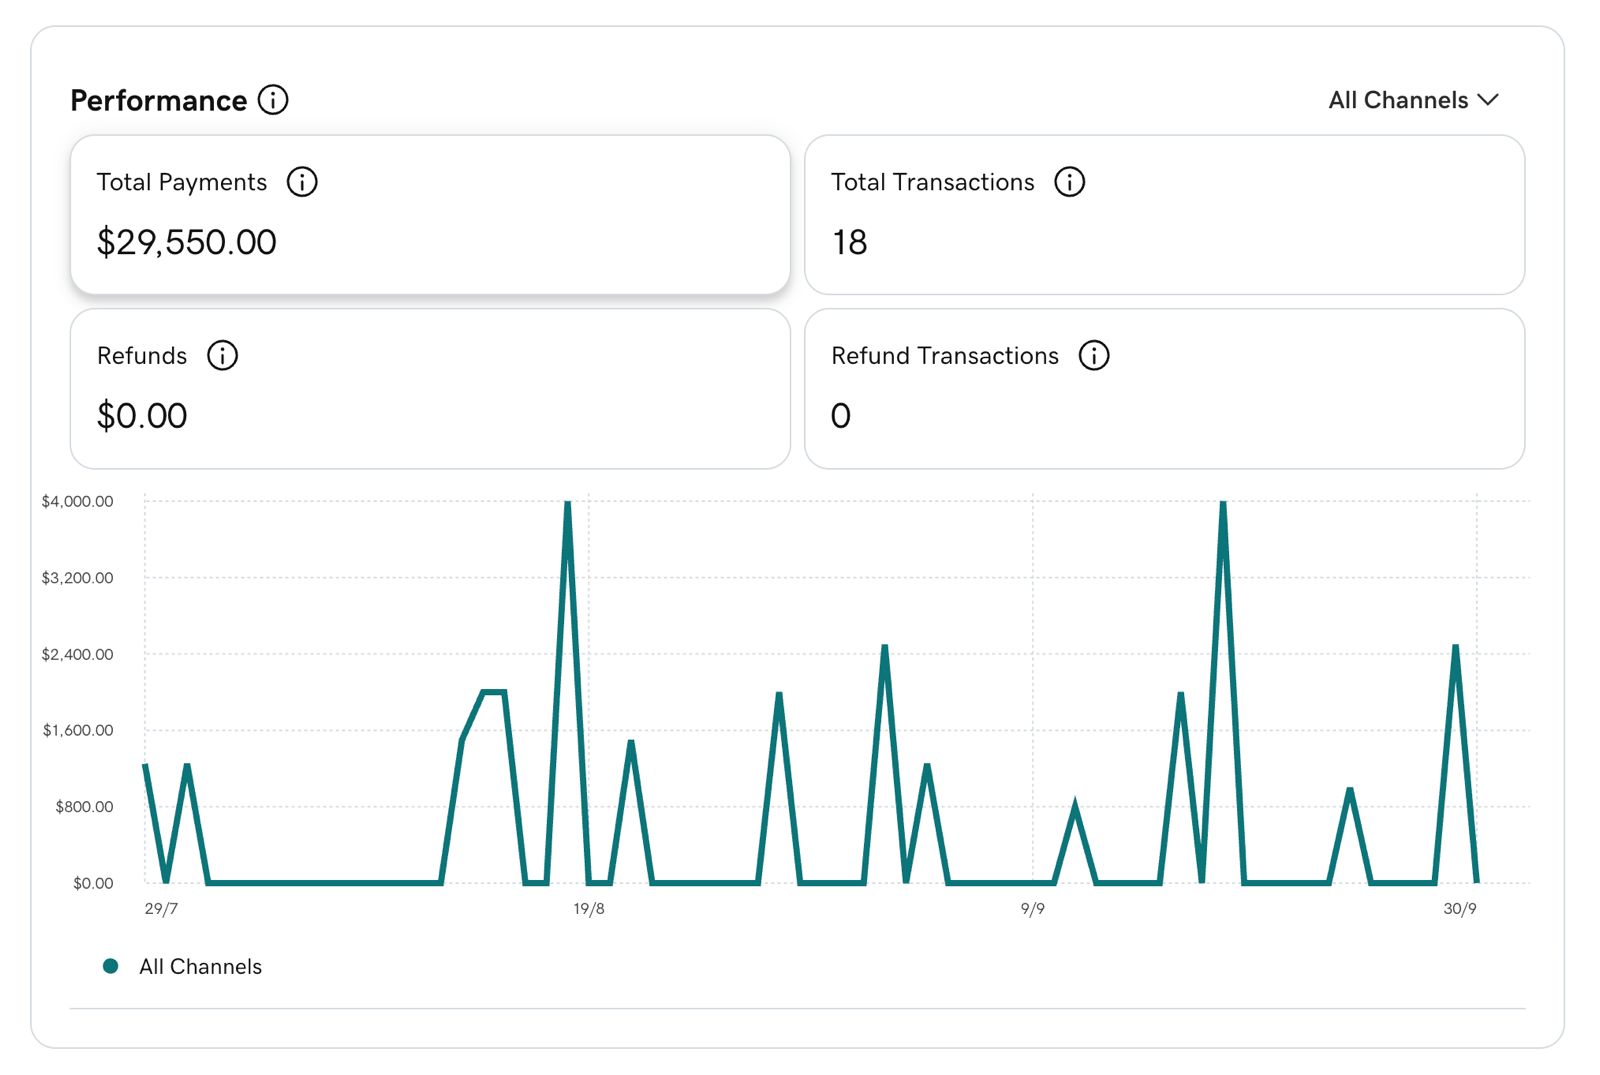Click the All Channels dropdown chevron
Image resolution: width=1600 pixels, height=1075 pixels.
tap(1488, 100)
